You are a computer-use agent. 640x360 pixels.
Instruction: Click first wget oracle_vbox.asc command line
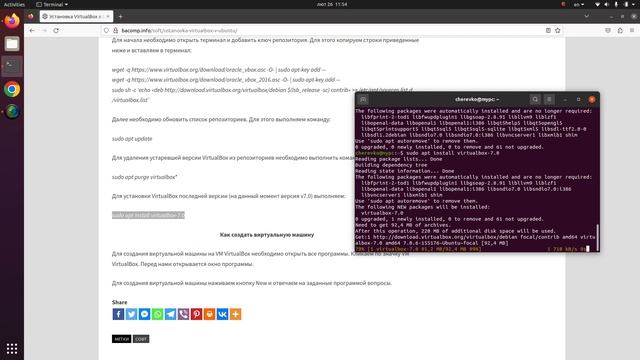click(219, 70)
